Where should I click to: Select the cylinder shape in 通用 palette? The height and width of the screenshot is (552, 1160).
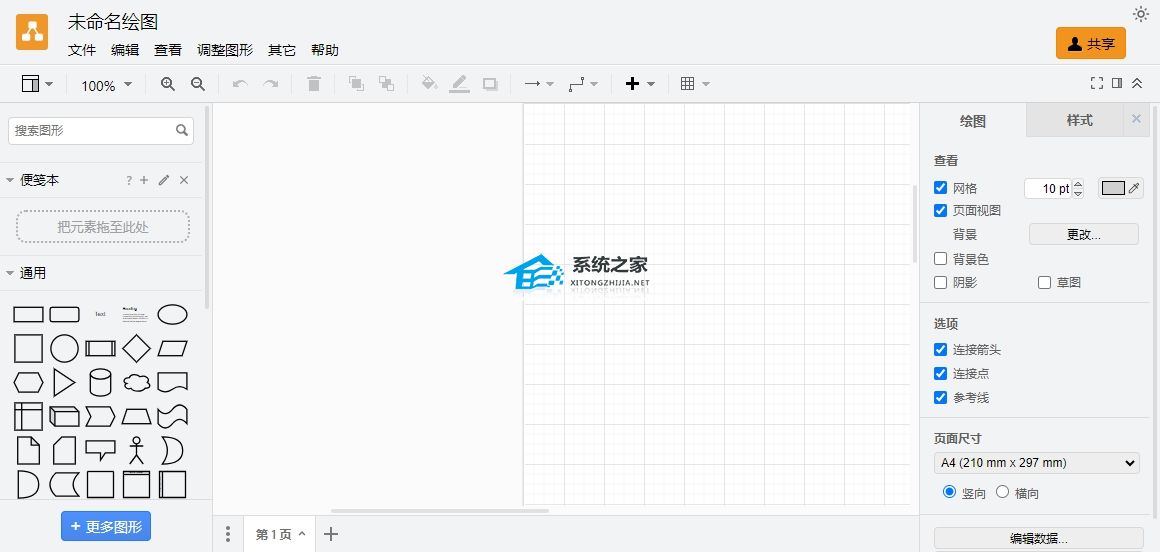[100, 382]
